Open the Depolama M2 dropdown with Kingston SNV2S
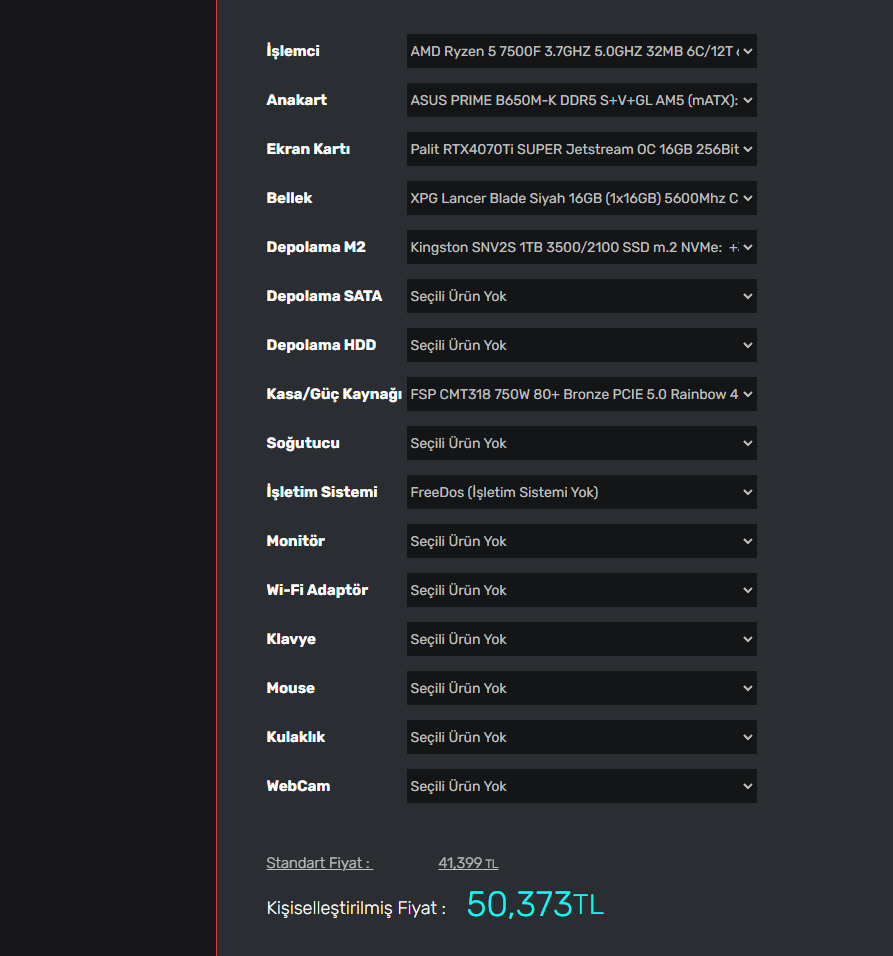Screen dimensions: 893x956 click(x=582, y=247)
